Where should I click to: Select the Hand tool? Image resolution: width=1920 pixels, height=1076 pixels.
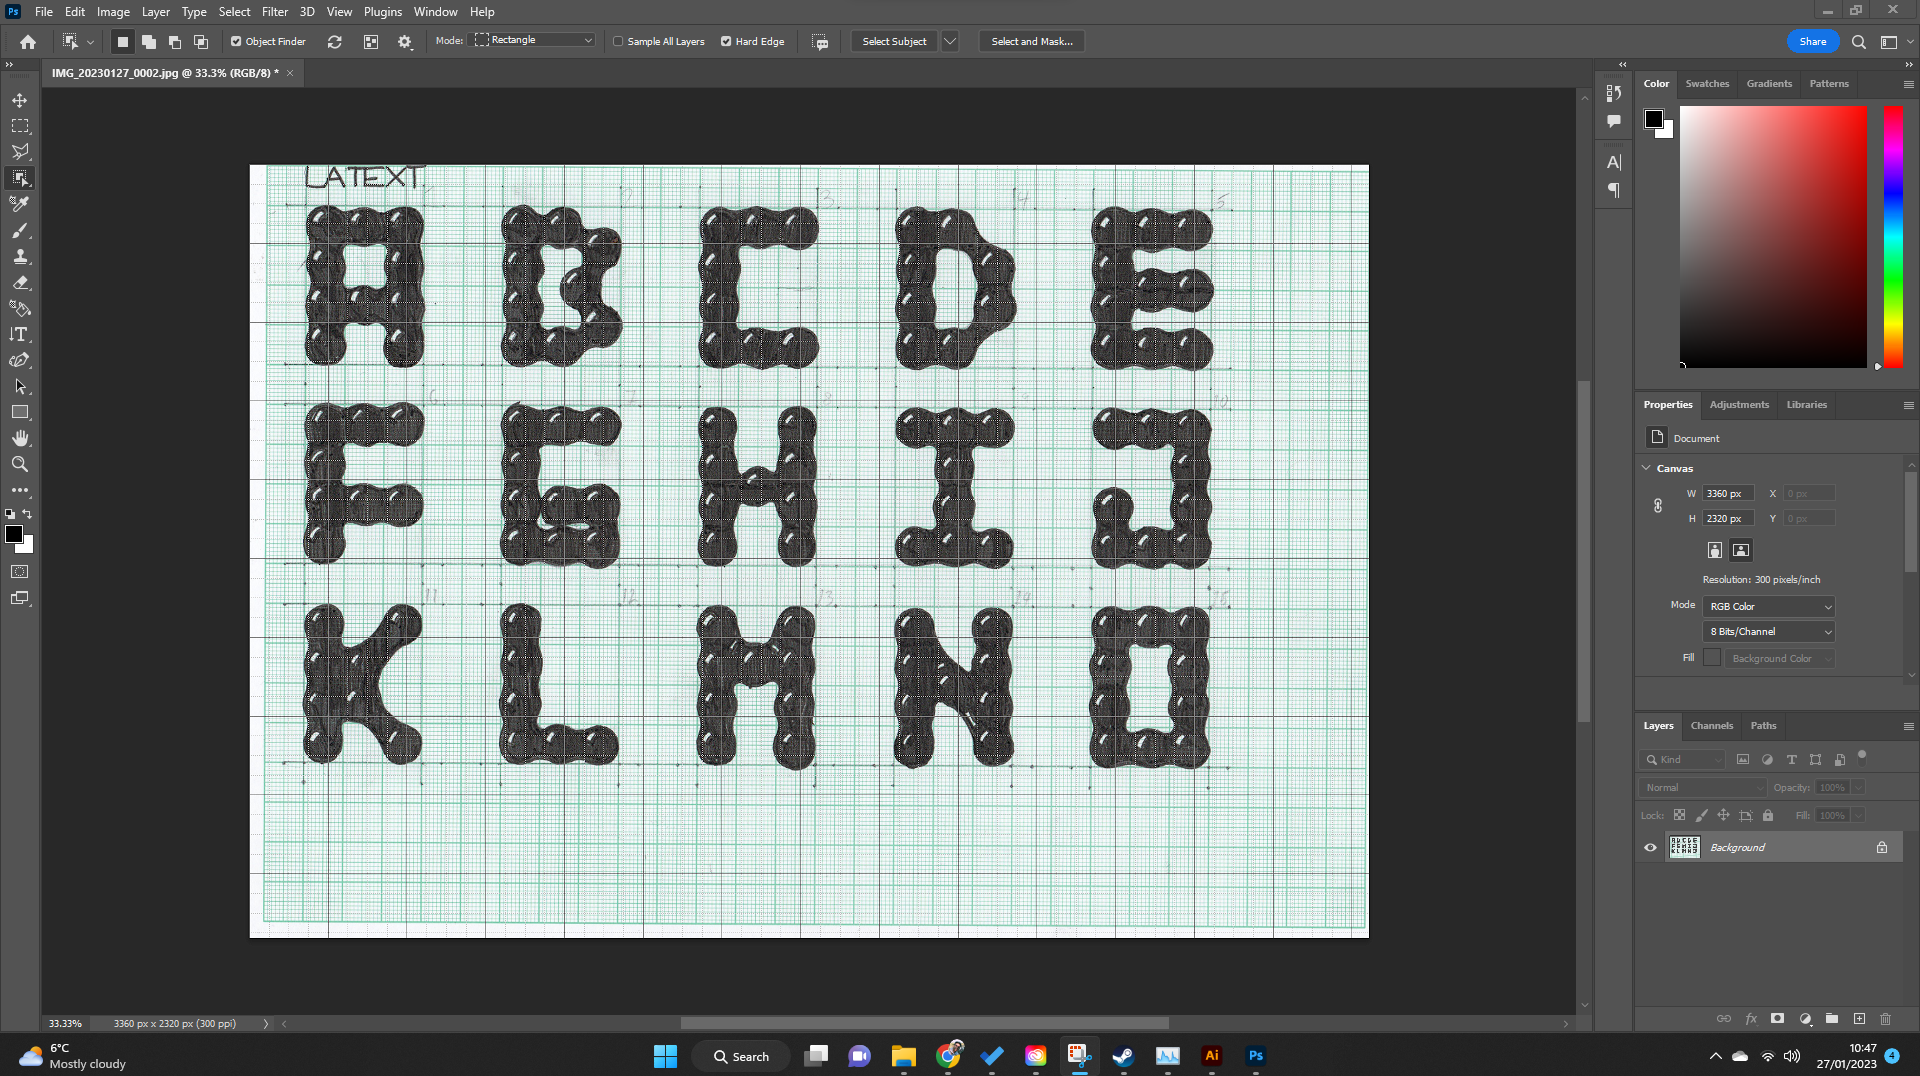click(x=20, y=438)
